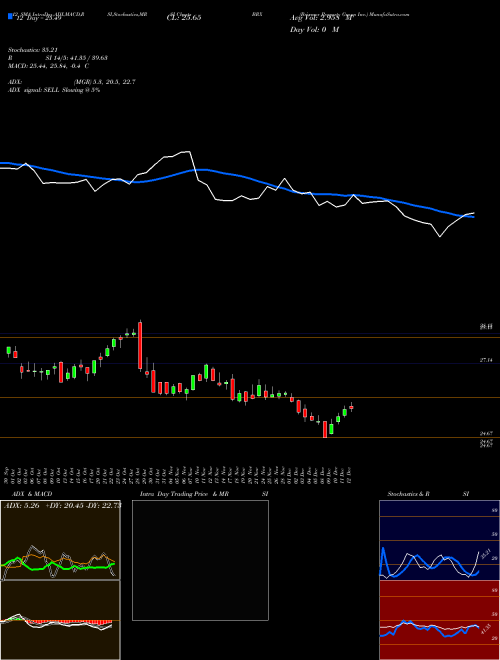Click the blue 12-day SMA legend square
Screen dimensions: 500x660
click(x=10, y=16)
